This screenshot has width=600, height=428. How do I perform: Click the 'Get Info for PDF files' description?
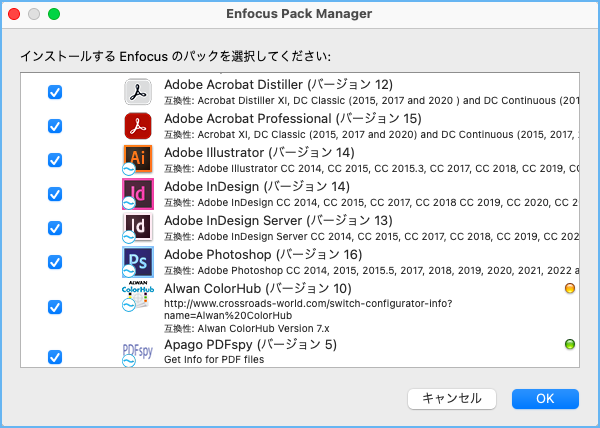[x=214, y=360]
